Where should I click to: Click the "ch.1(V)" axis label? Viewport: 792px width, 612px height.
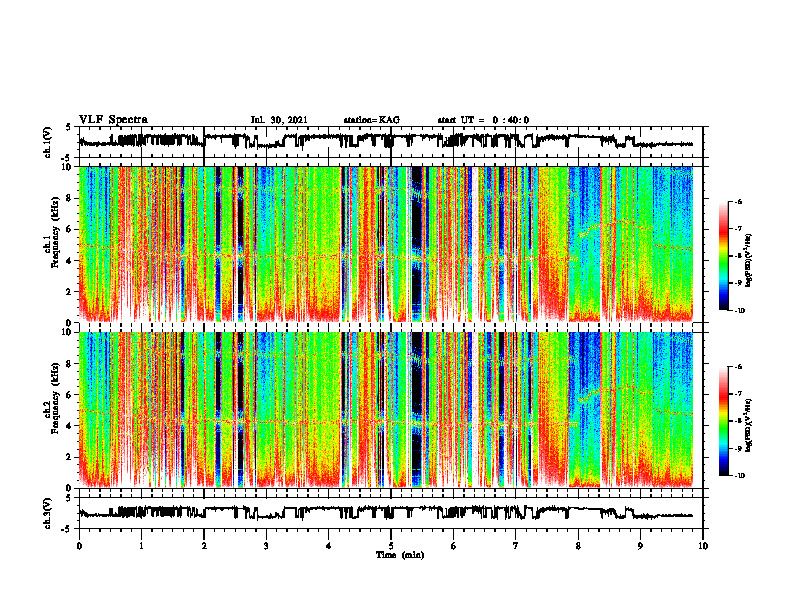(47, 142)
